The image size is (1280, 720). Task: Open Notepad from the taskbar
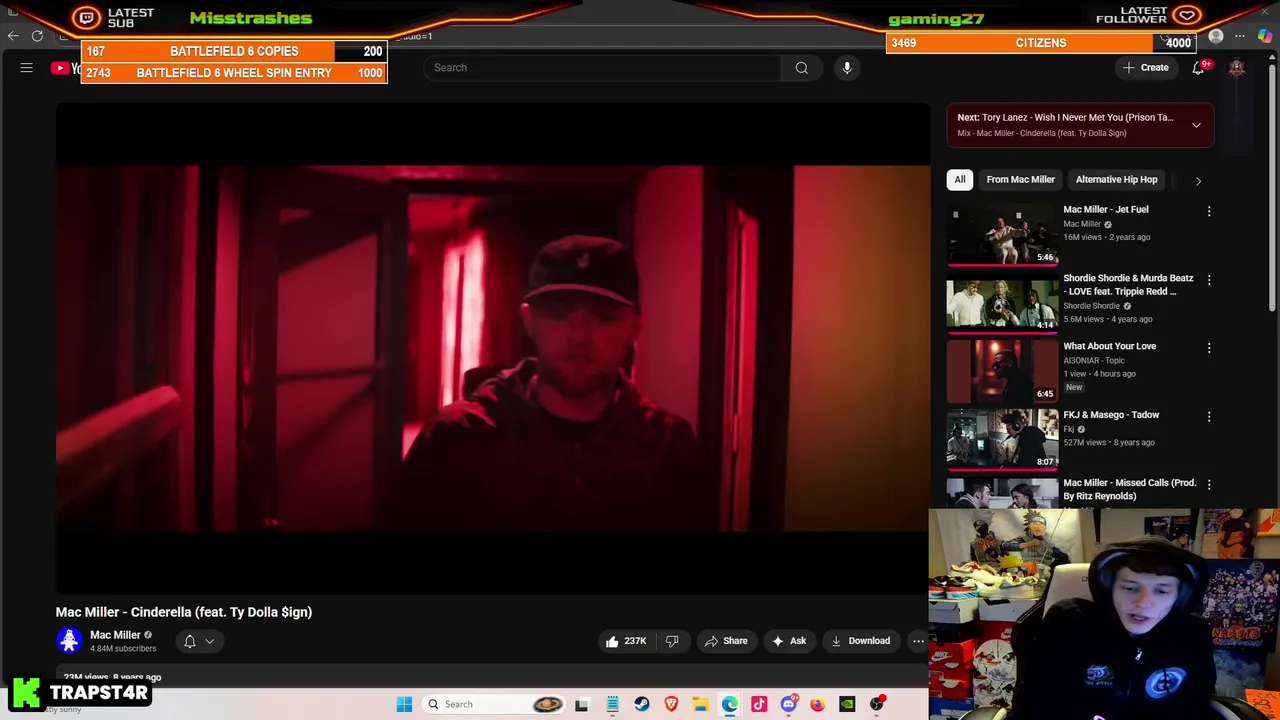point(612,704)
